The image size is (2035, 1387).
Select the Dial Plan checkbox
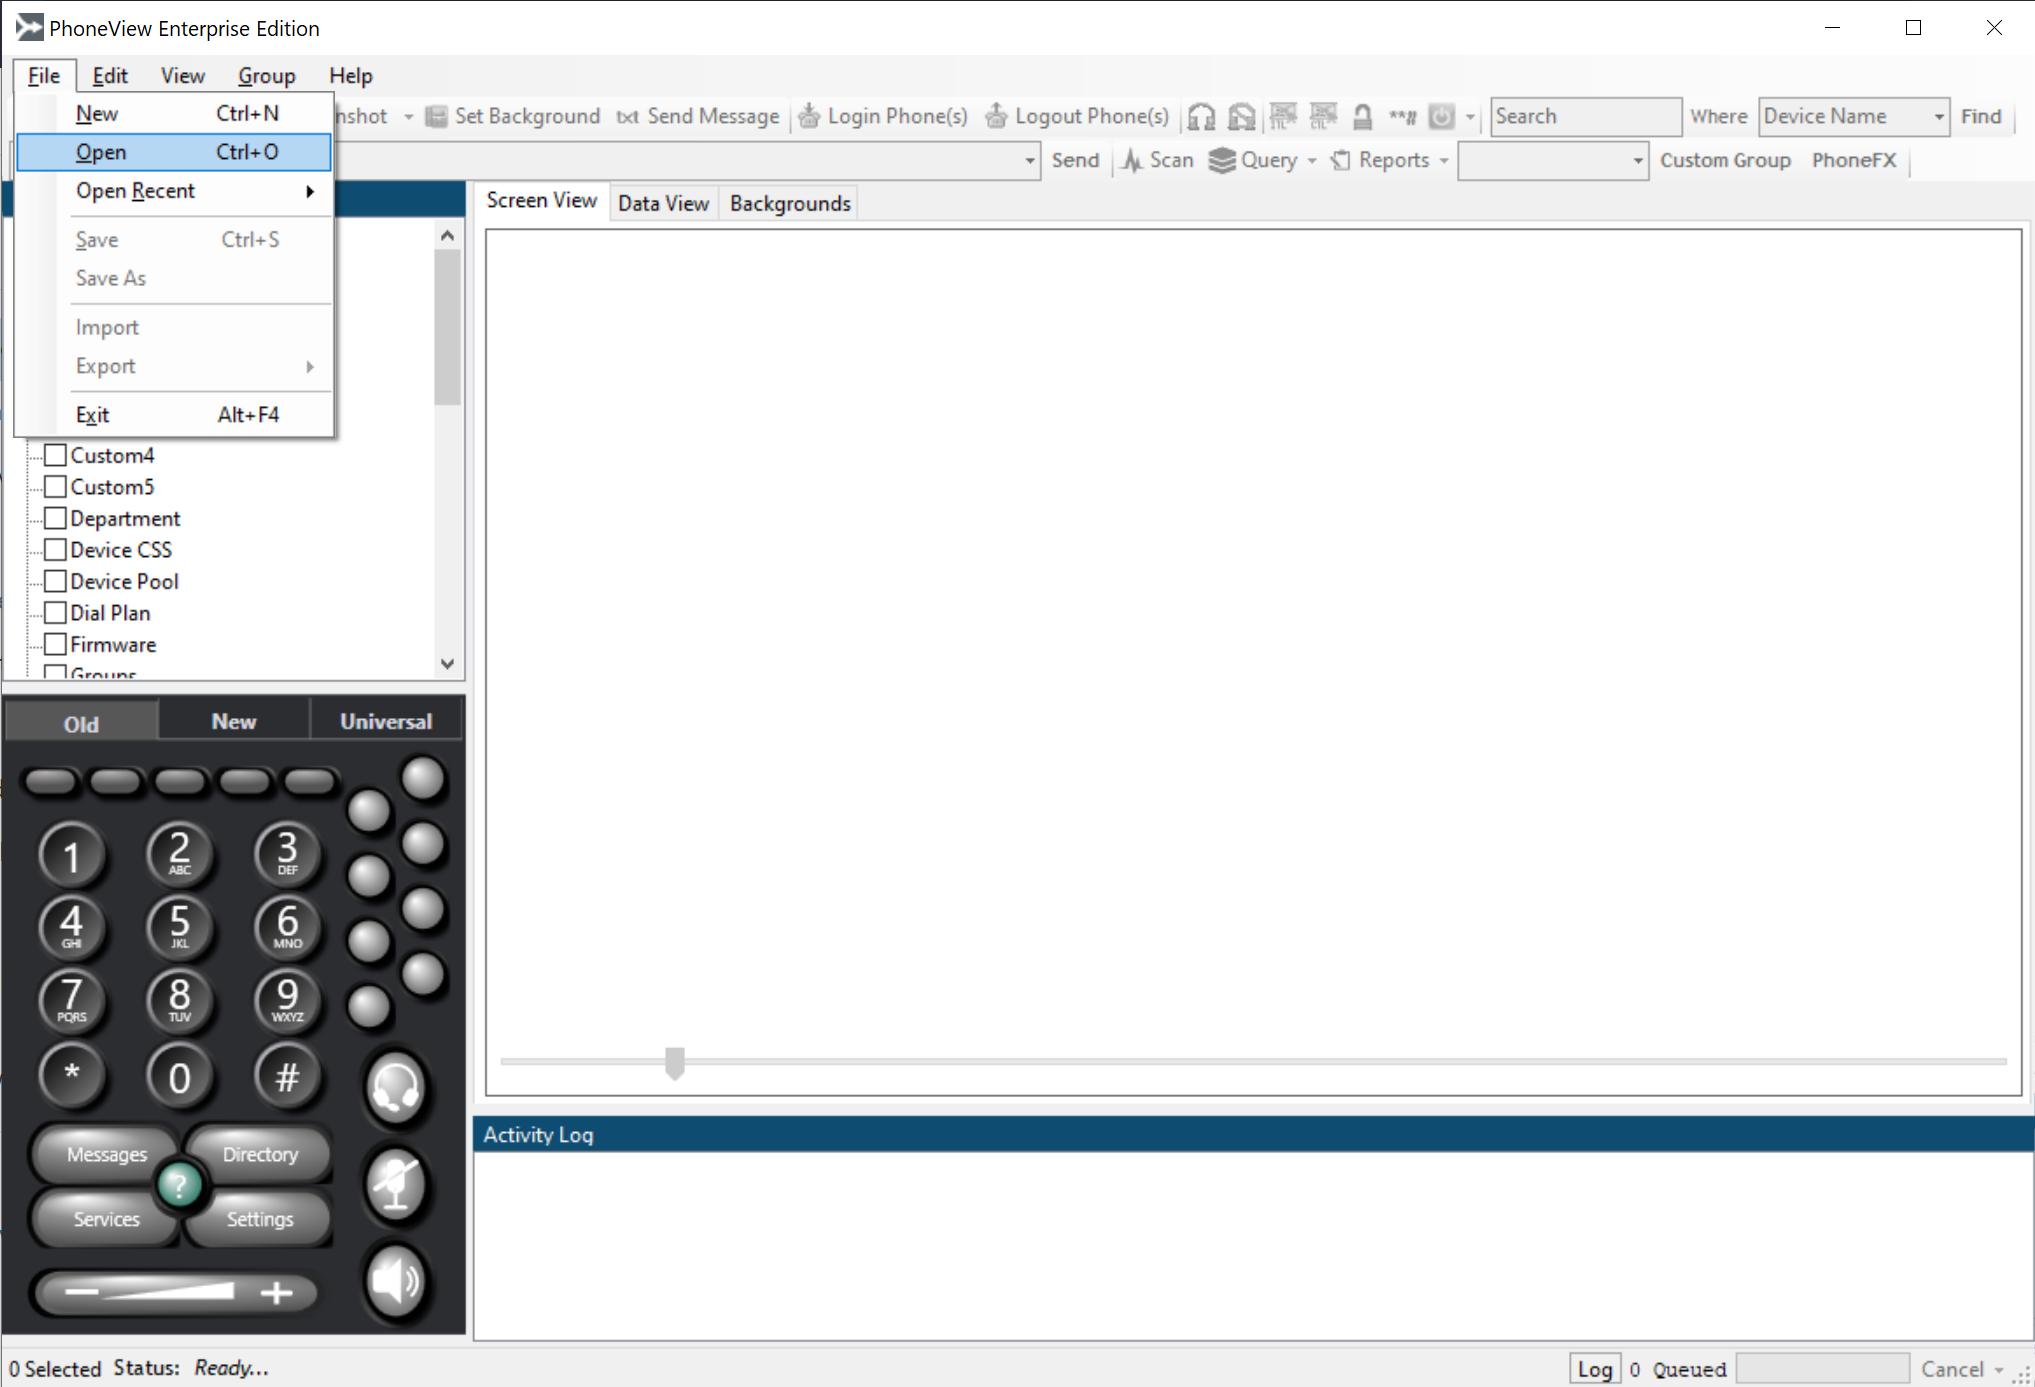point(56,613)
